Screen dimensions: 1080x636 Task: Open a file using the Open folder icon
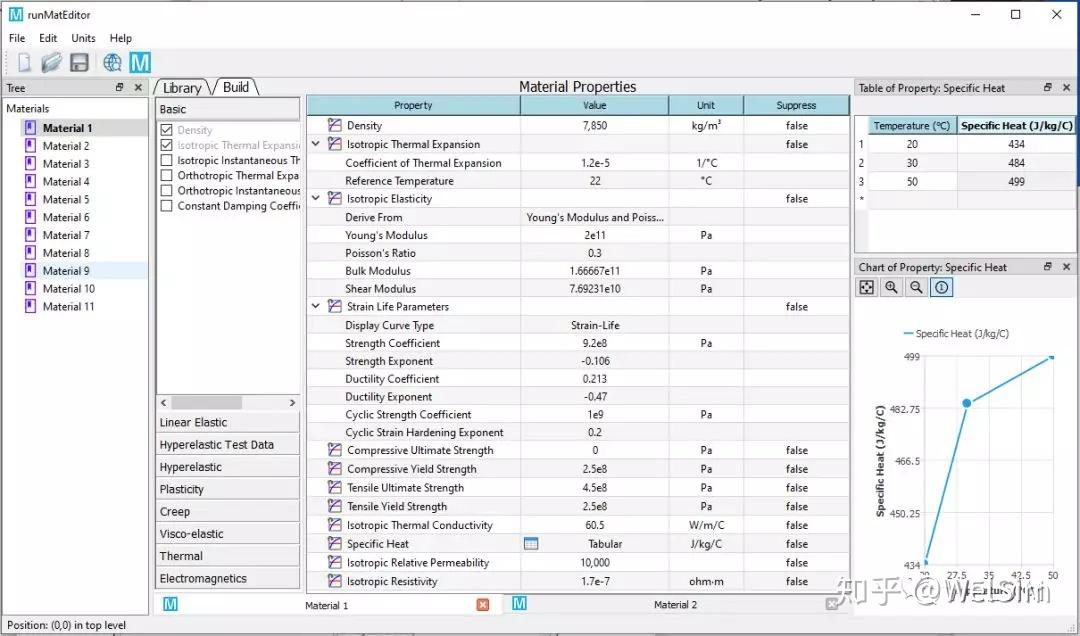point(51,61)
